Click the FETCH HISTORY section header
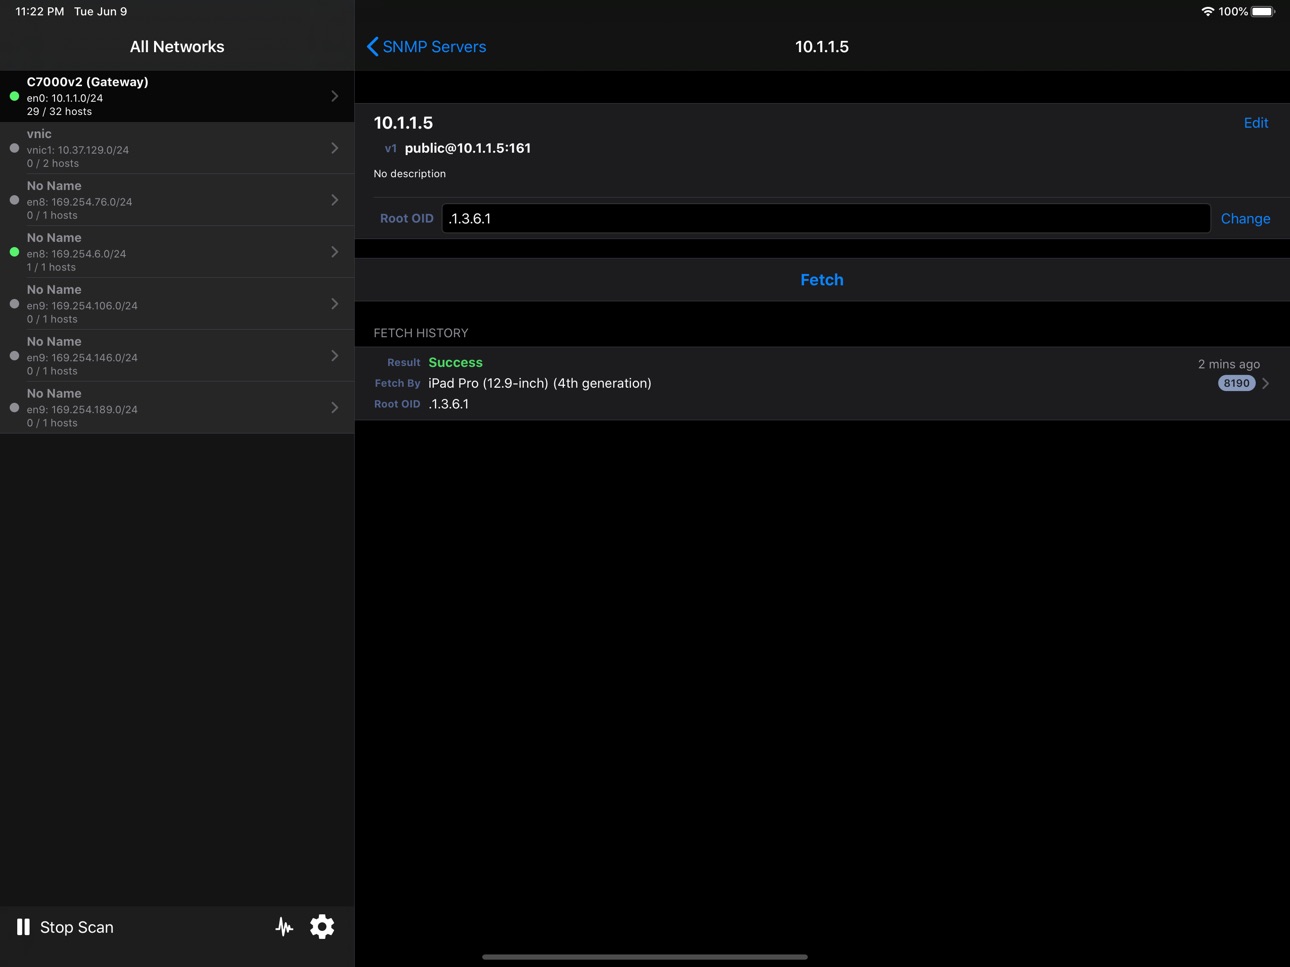The image size is (1290, 967). 421,333
